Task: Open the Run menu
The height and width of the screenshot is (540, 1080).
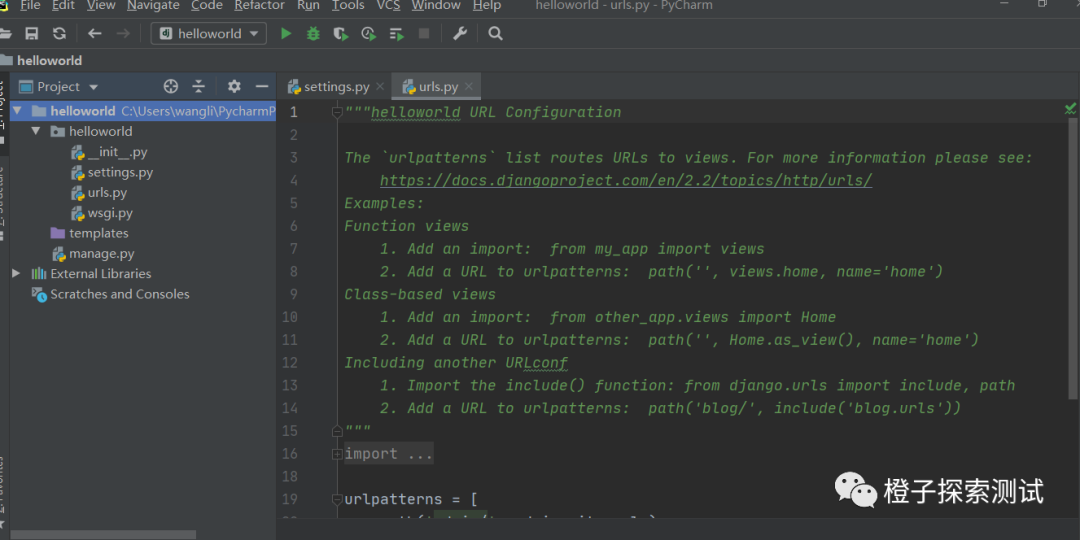Action: (309, 6)
